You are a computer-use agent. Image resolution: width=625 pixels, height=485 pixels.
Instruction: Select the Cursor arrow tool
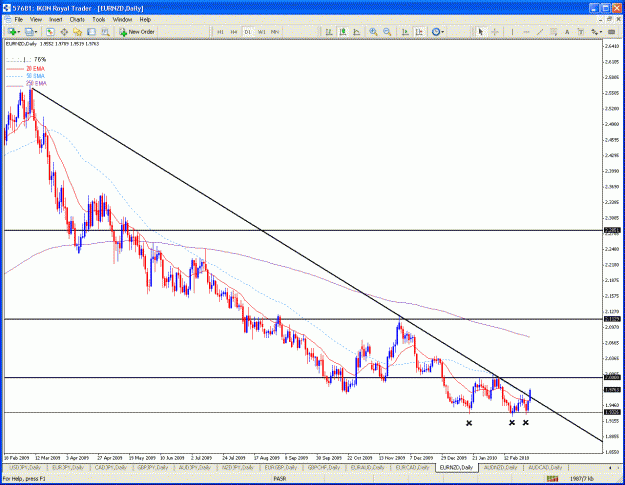481,32
